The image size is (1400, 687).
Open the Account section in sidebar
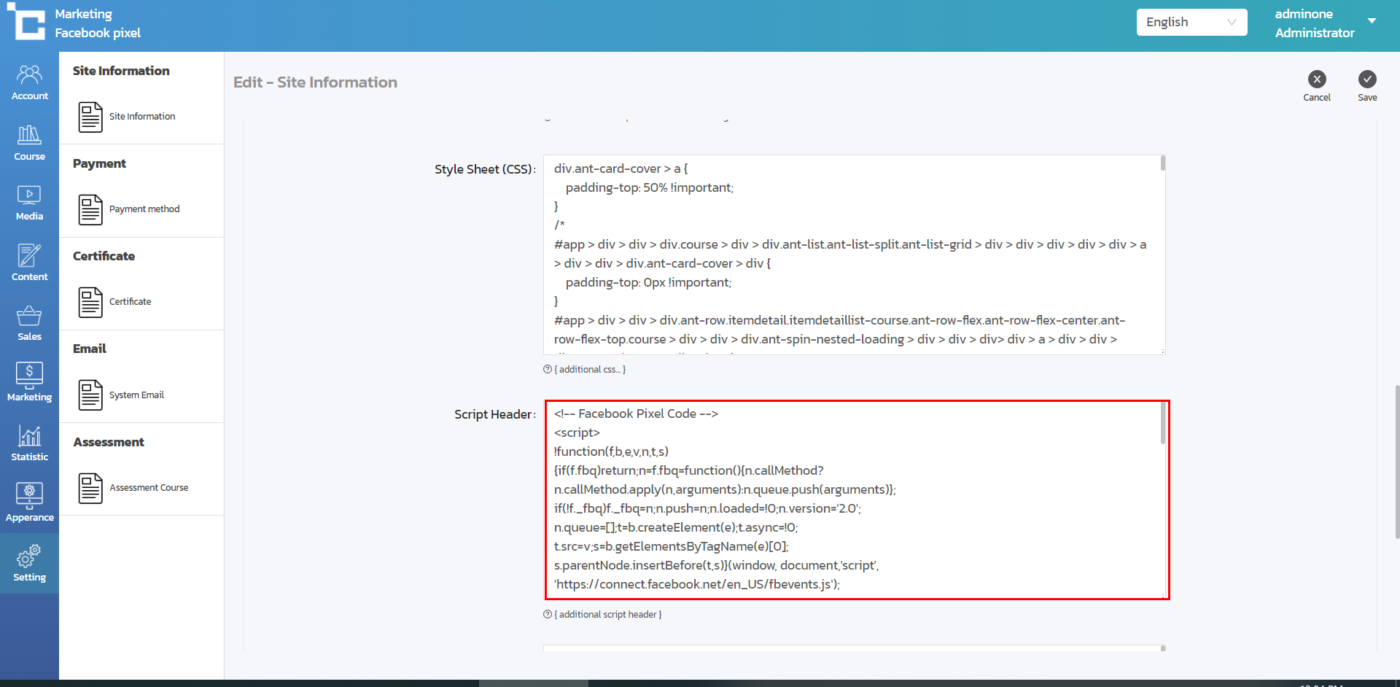[29, 82]
